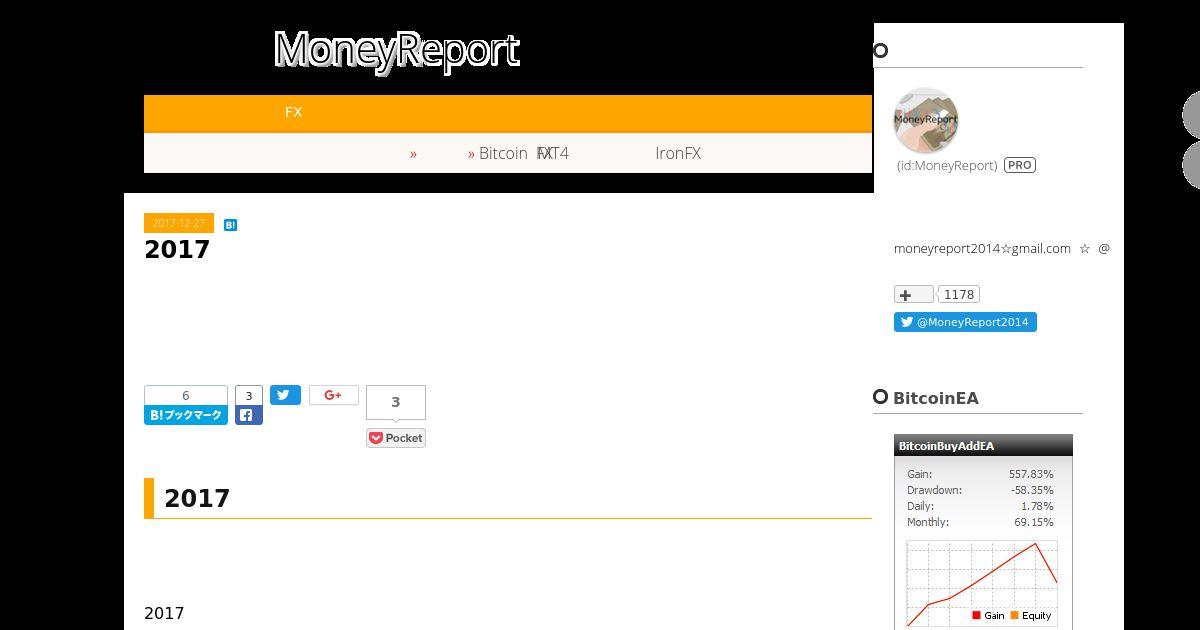Open the IronFX link in the sub-navigation
This screenshot has height=630, width=1200.
tap(678, 153)
